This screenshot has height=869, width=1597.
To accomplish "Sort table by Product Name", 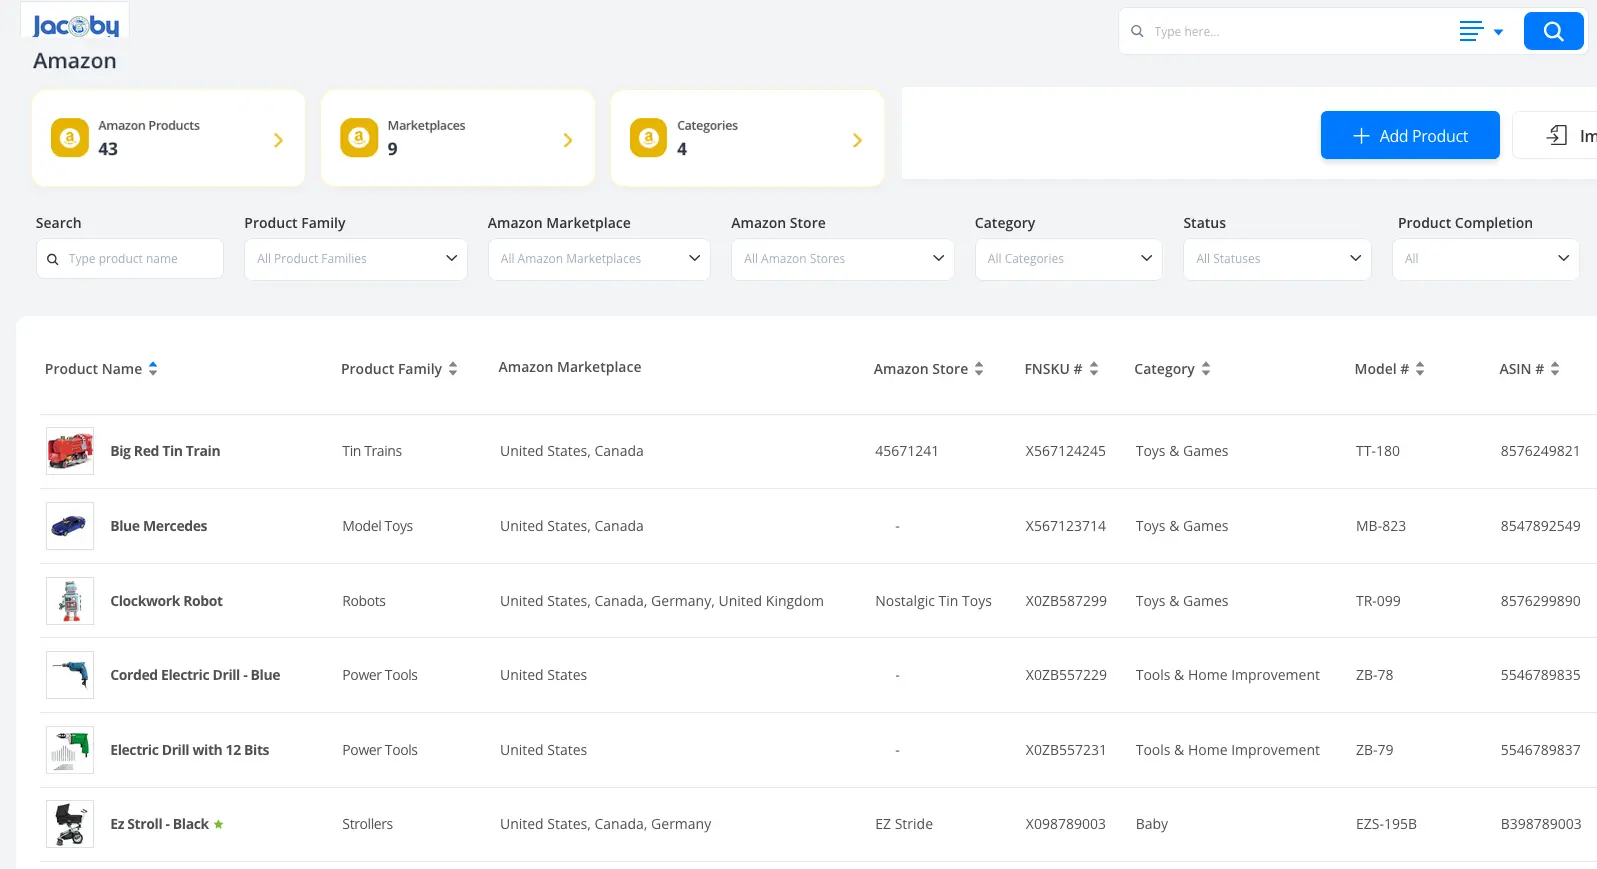I will click(153, 369).
